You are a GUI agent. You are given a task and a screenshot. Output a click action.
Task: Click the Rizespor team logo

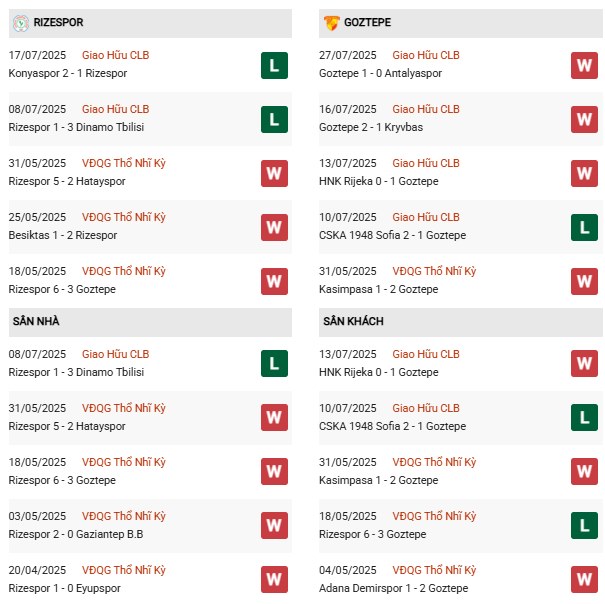(x=20, y=22)
